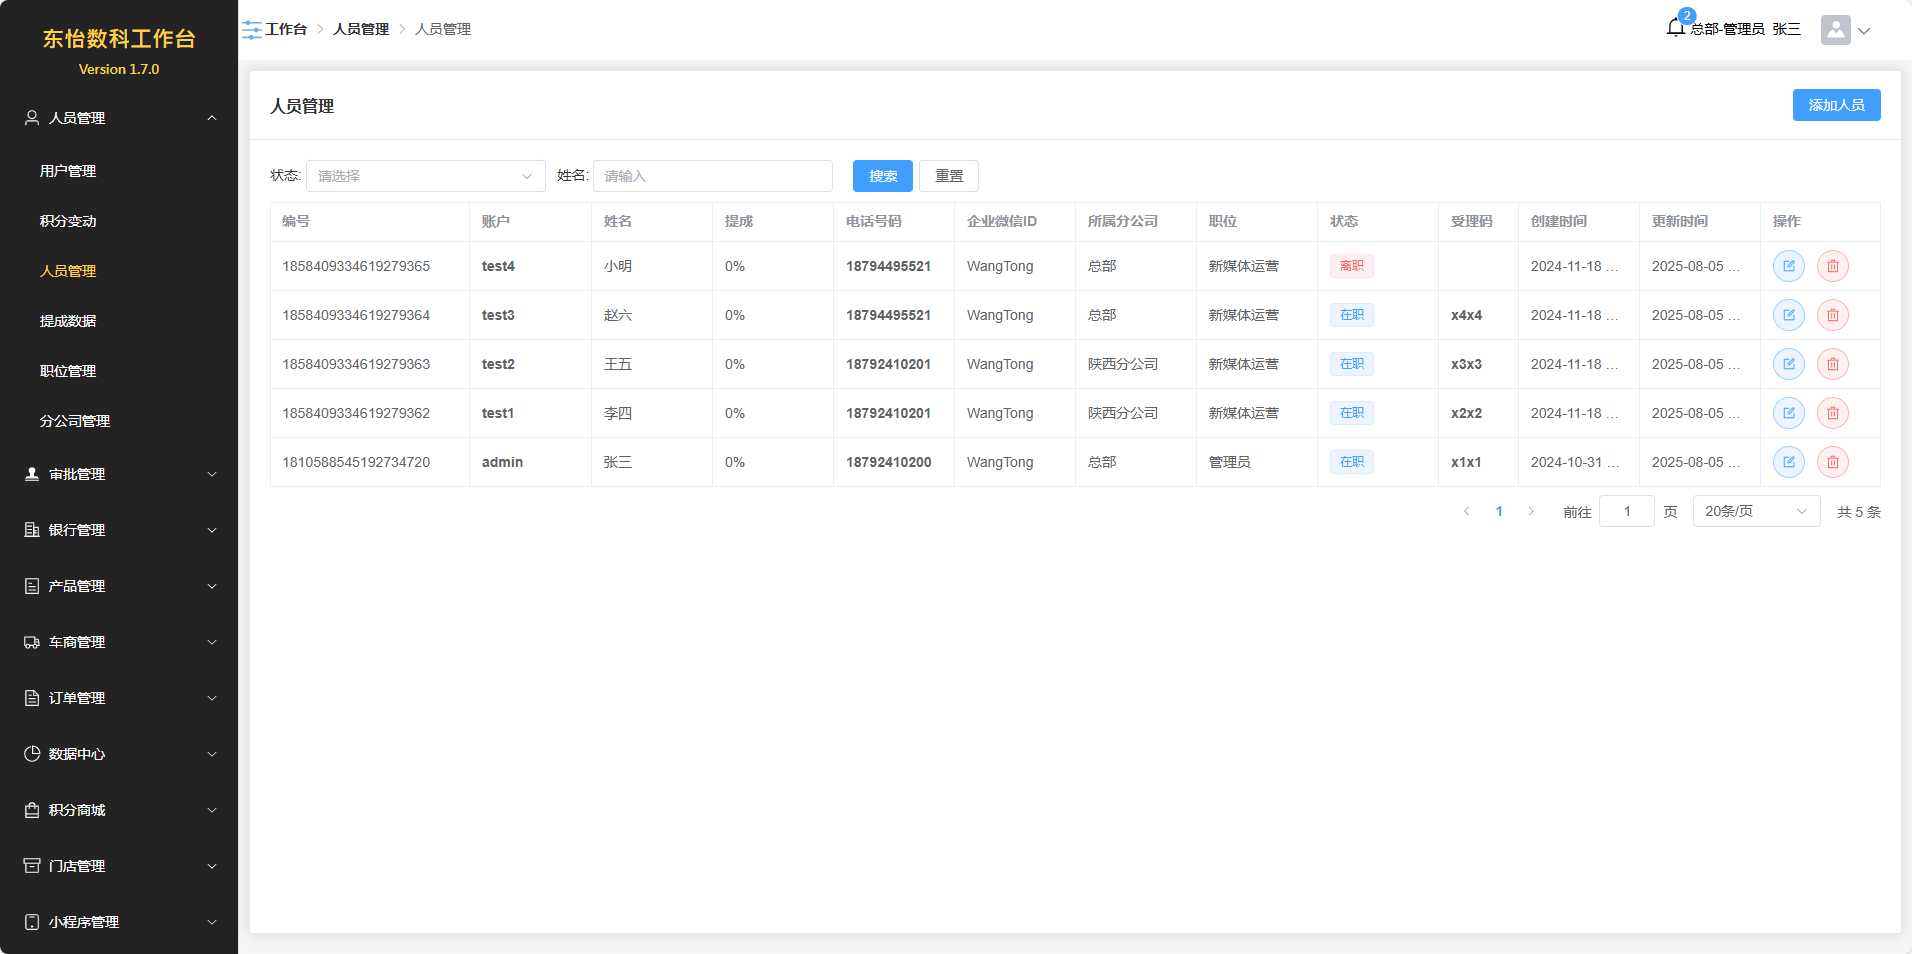Open 分公司管理 from the sidebar
The height and width of the screenshot is (954, 1912).
[75, 421]
